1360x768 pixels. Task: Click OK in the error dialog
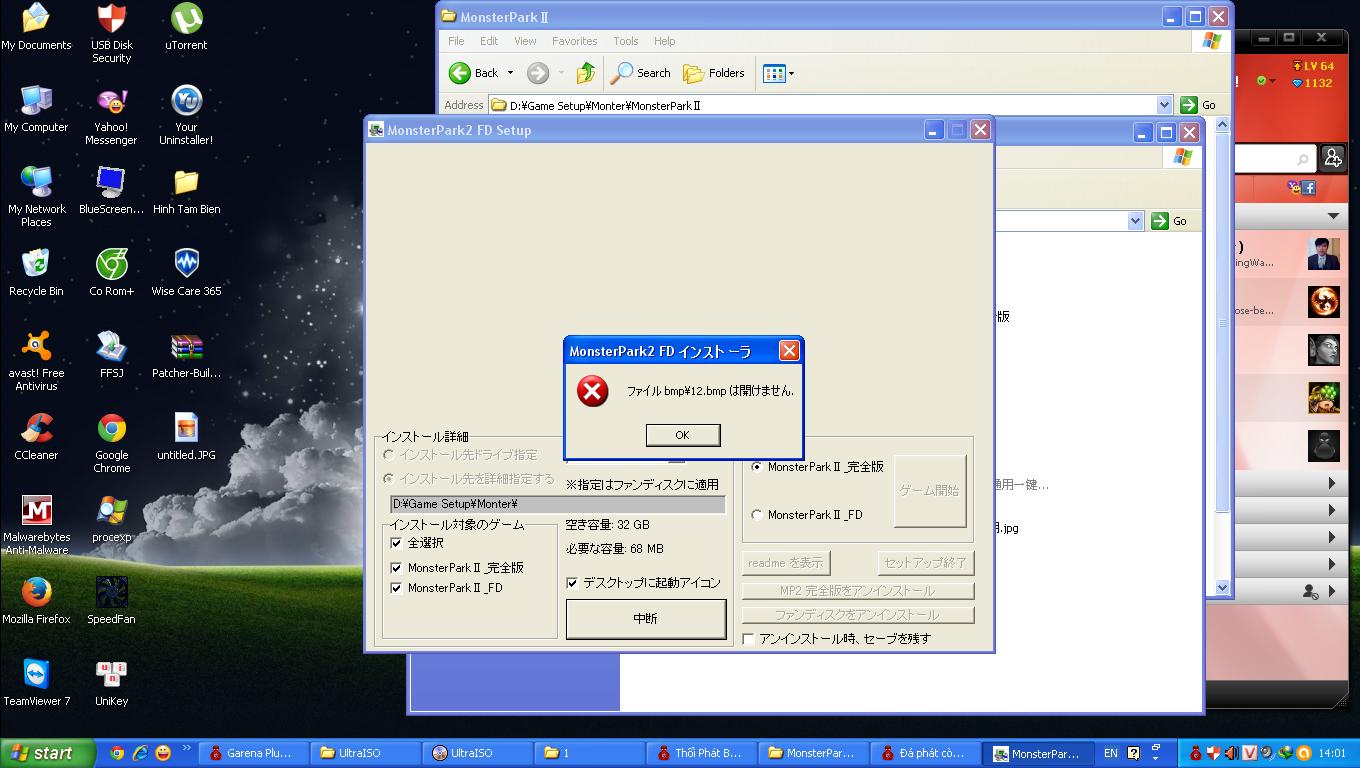pyautogui.click(x=682, y=435)
